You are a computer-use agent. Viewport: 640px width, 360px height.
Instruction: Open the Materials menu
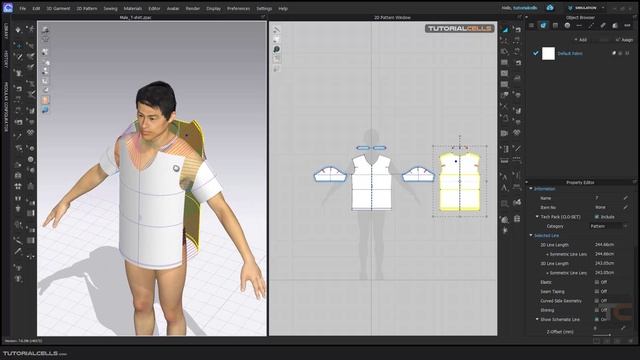pyautogui.click(x=133, y=8)
